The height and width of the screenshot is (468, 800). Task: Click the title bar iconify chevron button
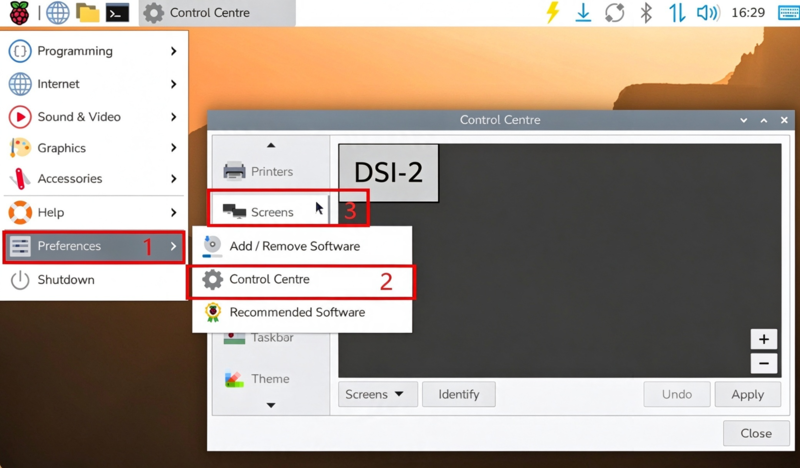click(744, 120)
